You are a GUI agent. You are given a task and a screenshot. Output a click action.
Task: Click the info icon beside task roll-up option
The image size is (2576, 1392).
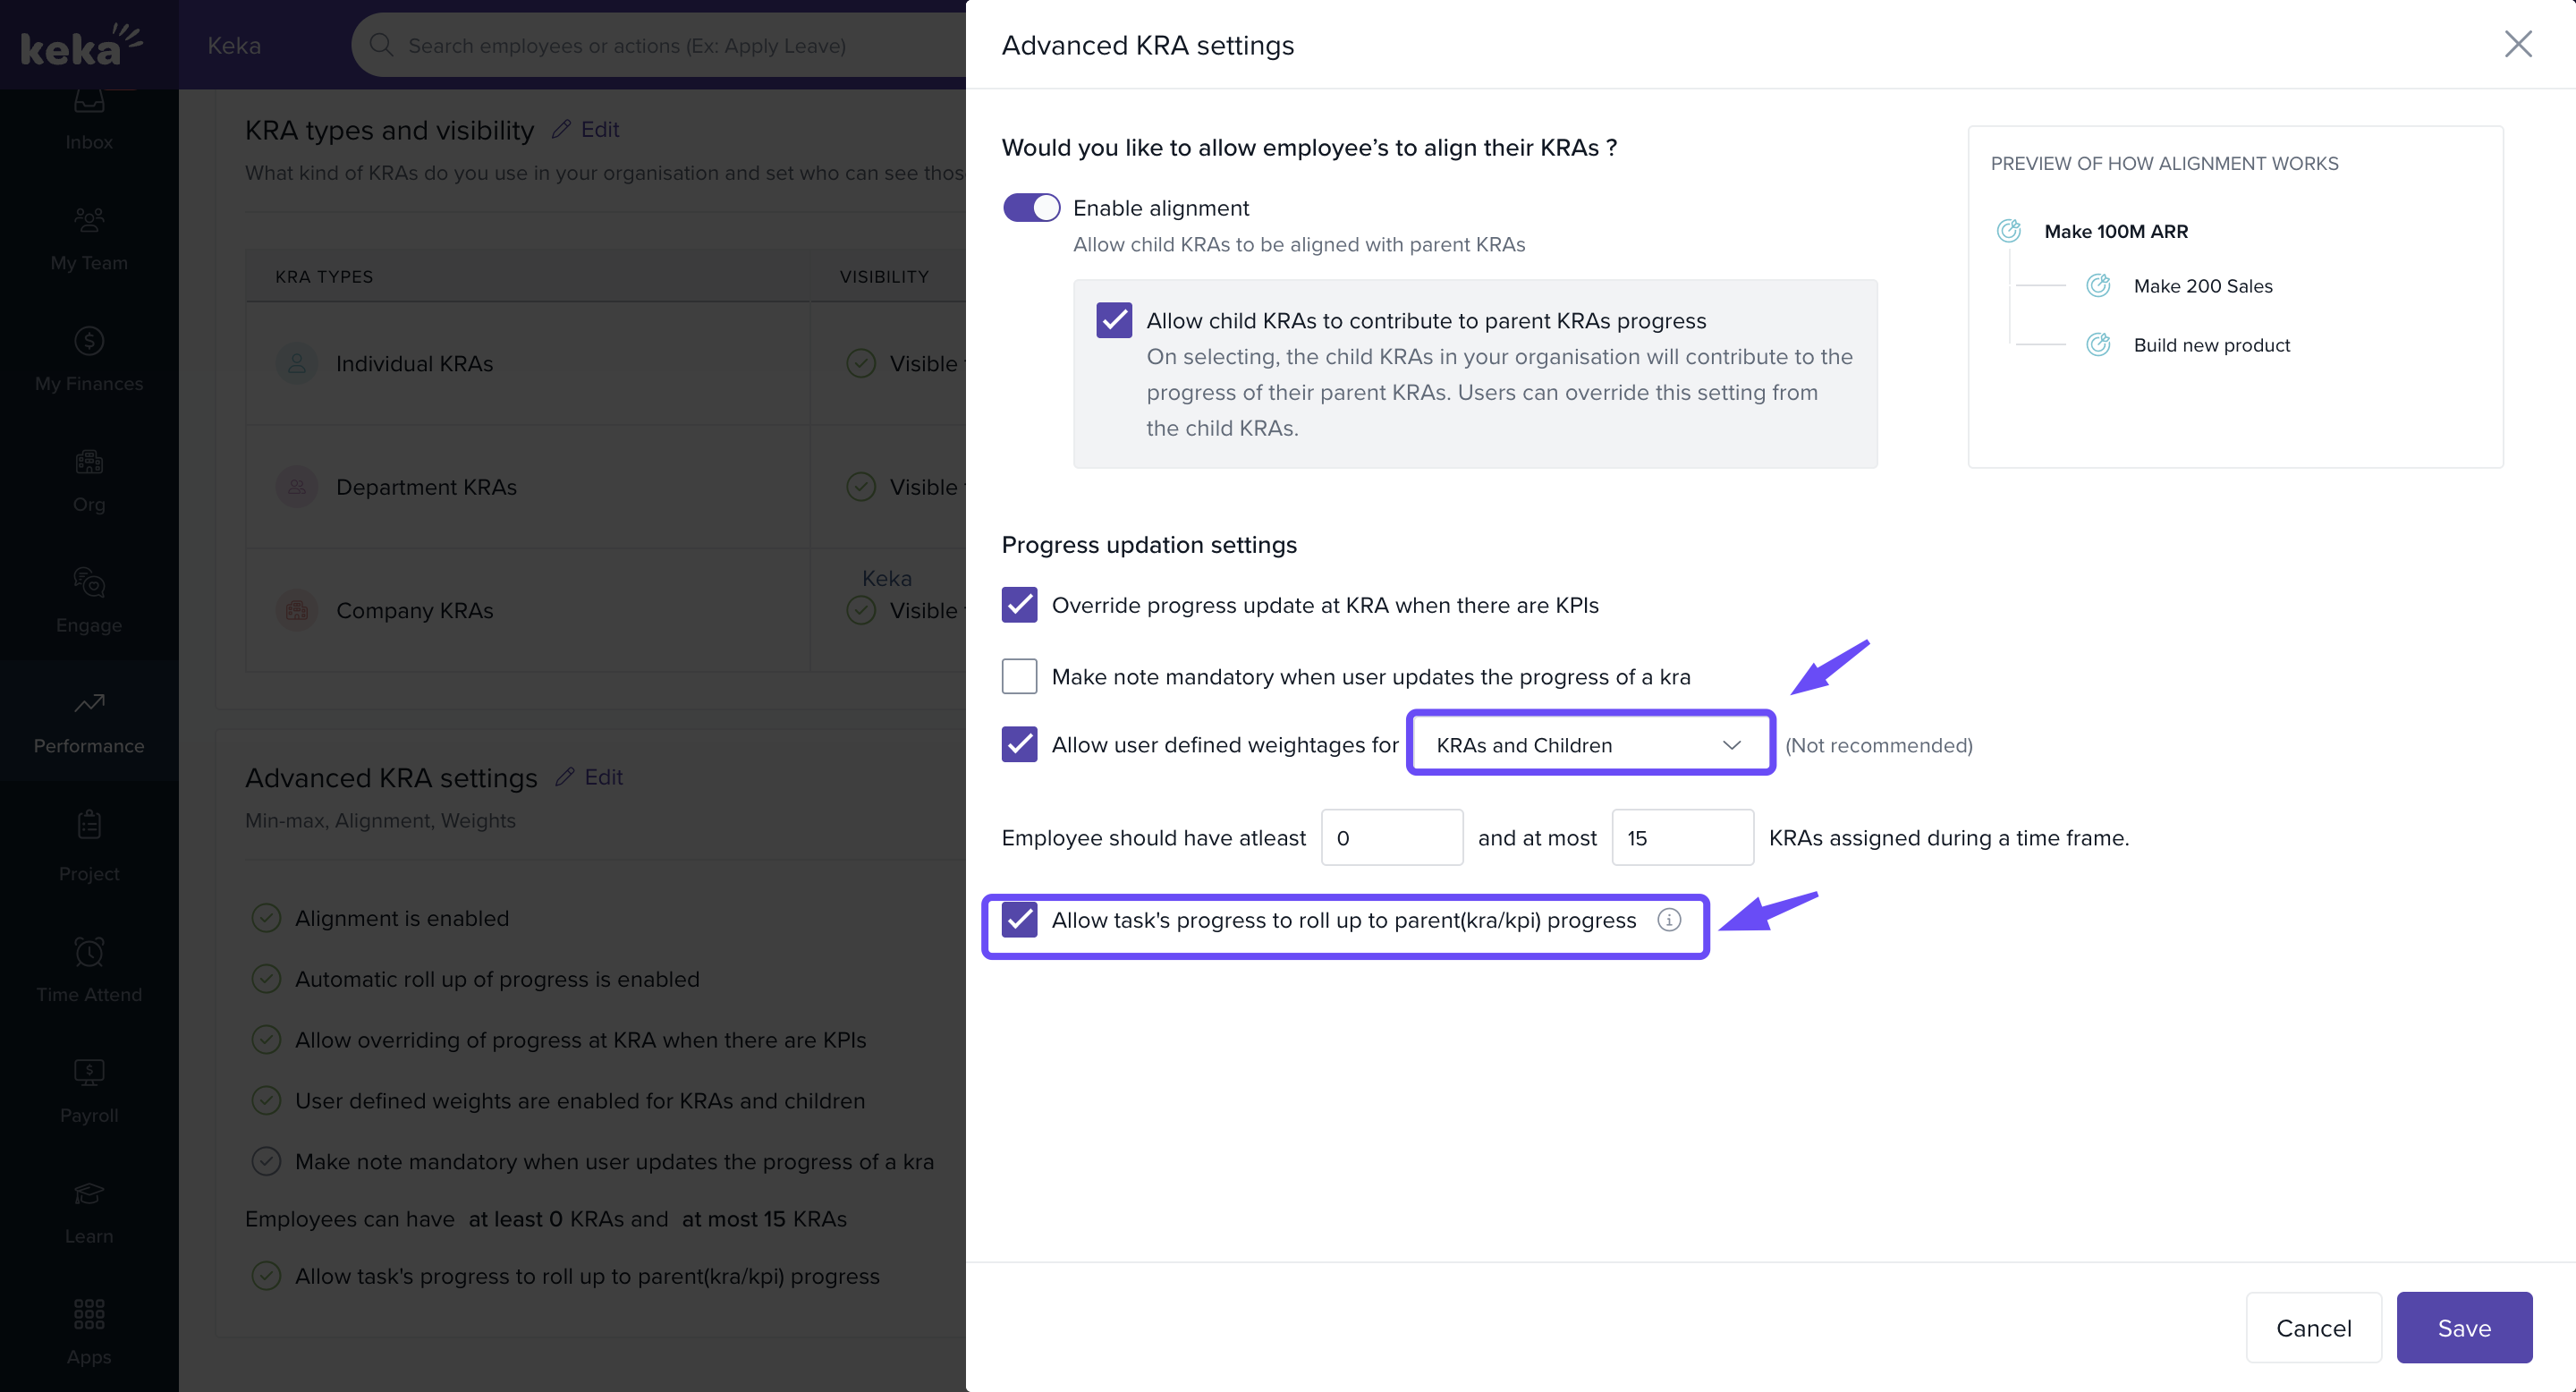point(1669,920)
